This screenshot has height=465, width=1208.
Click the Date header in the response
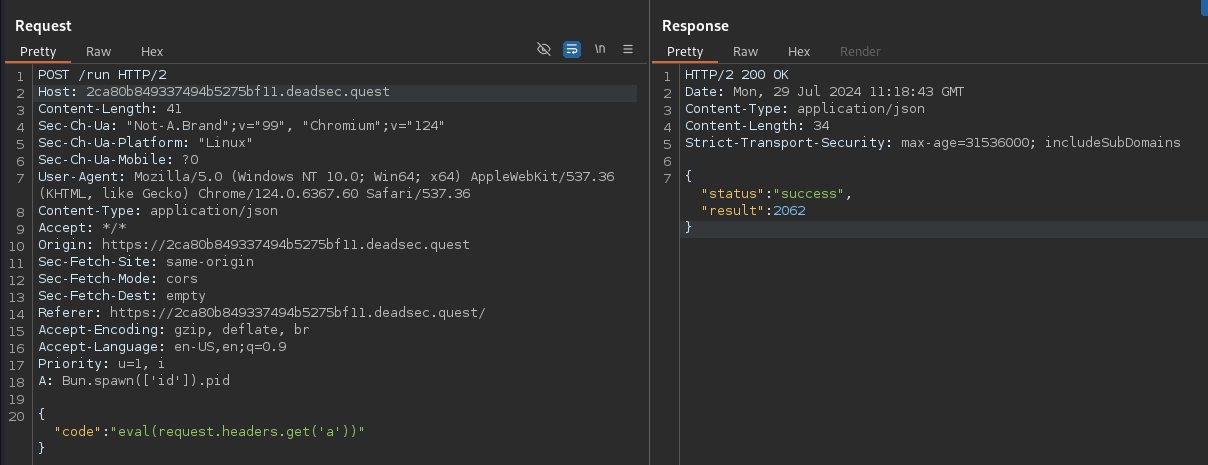tap(825, 92)
